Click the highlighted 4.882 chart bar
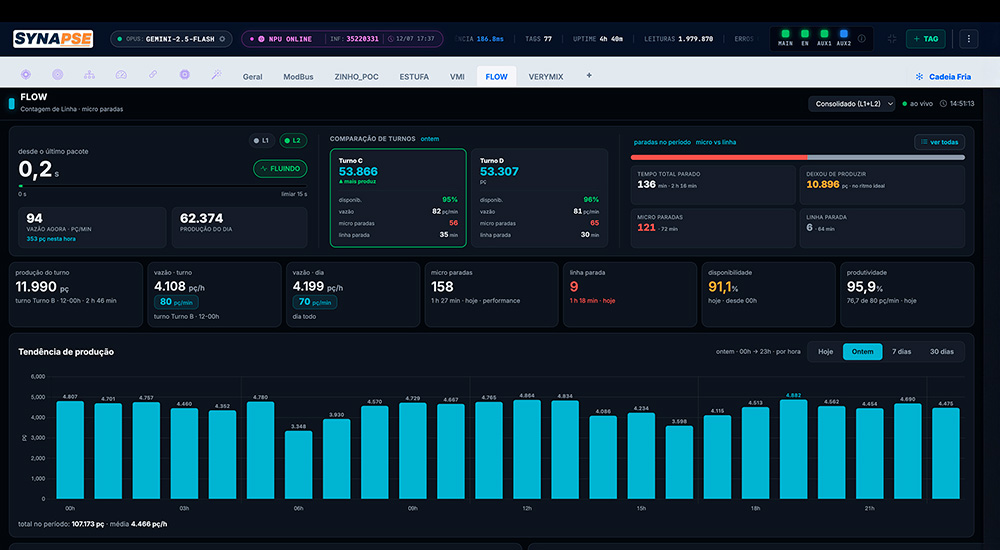1000x550 pixels. pyautogui.click(x=793, y=449)
